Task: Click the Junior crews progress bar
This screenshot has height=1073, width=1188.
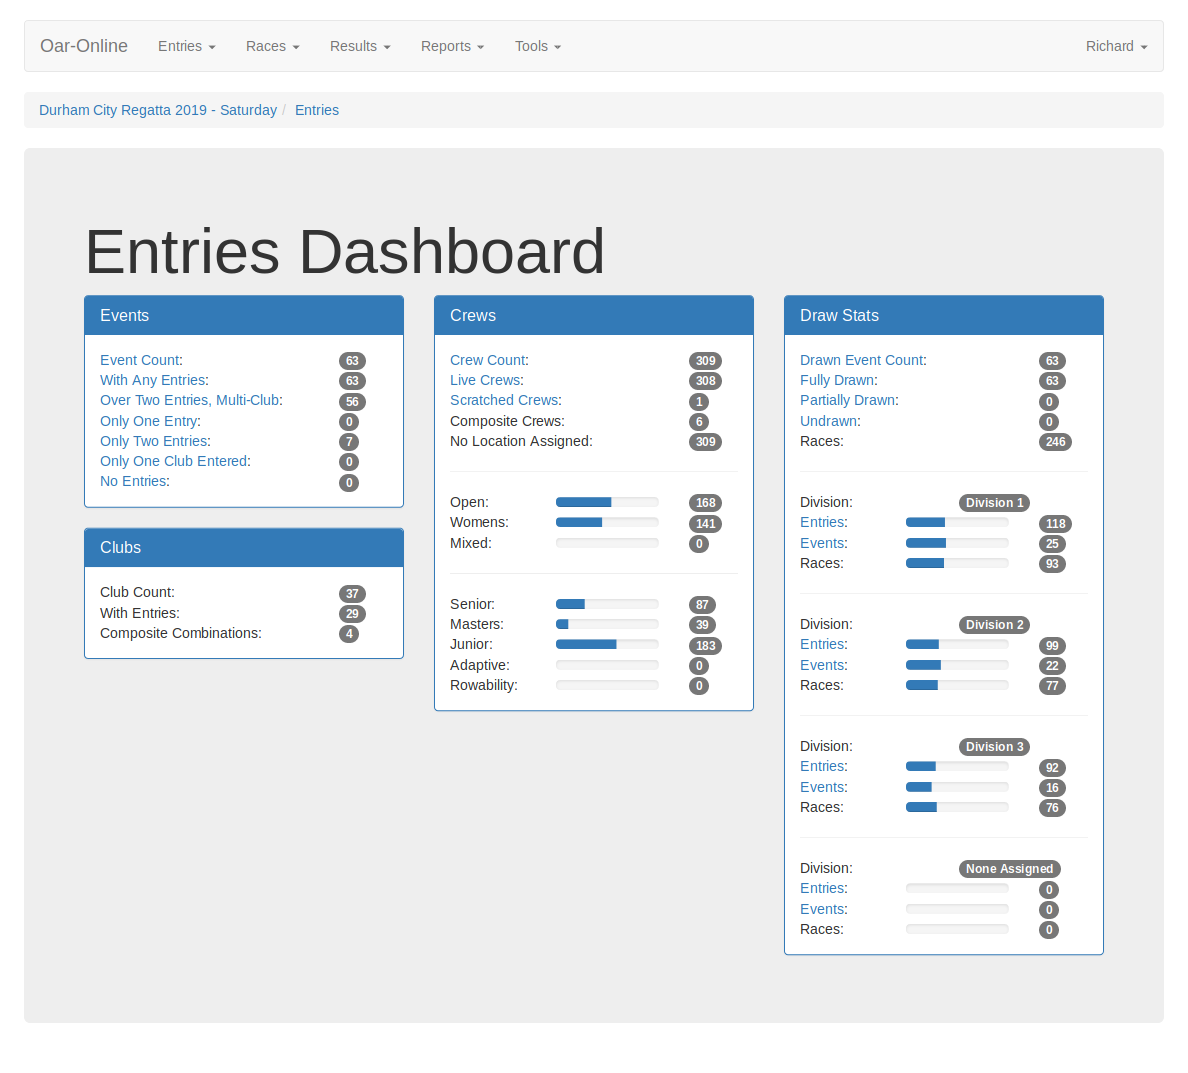Action: pos(607,645)
